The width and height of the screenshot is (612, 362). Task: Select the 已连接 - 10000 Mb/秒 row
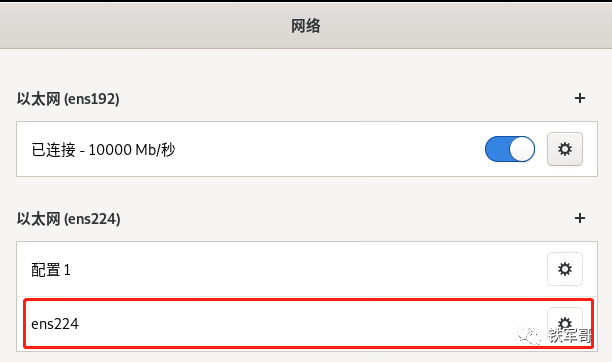pos(307,149)
